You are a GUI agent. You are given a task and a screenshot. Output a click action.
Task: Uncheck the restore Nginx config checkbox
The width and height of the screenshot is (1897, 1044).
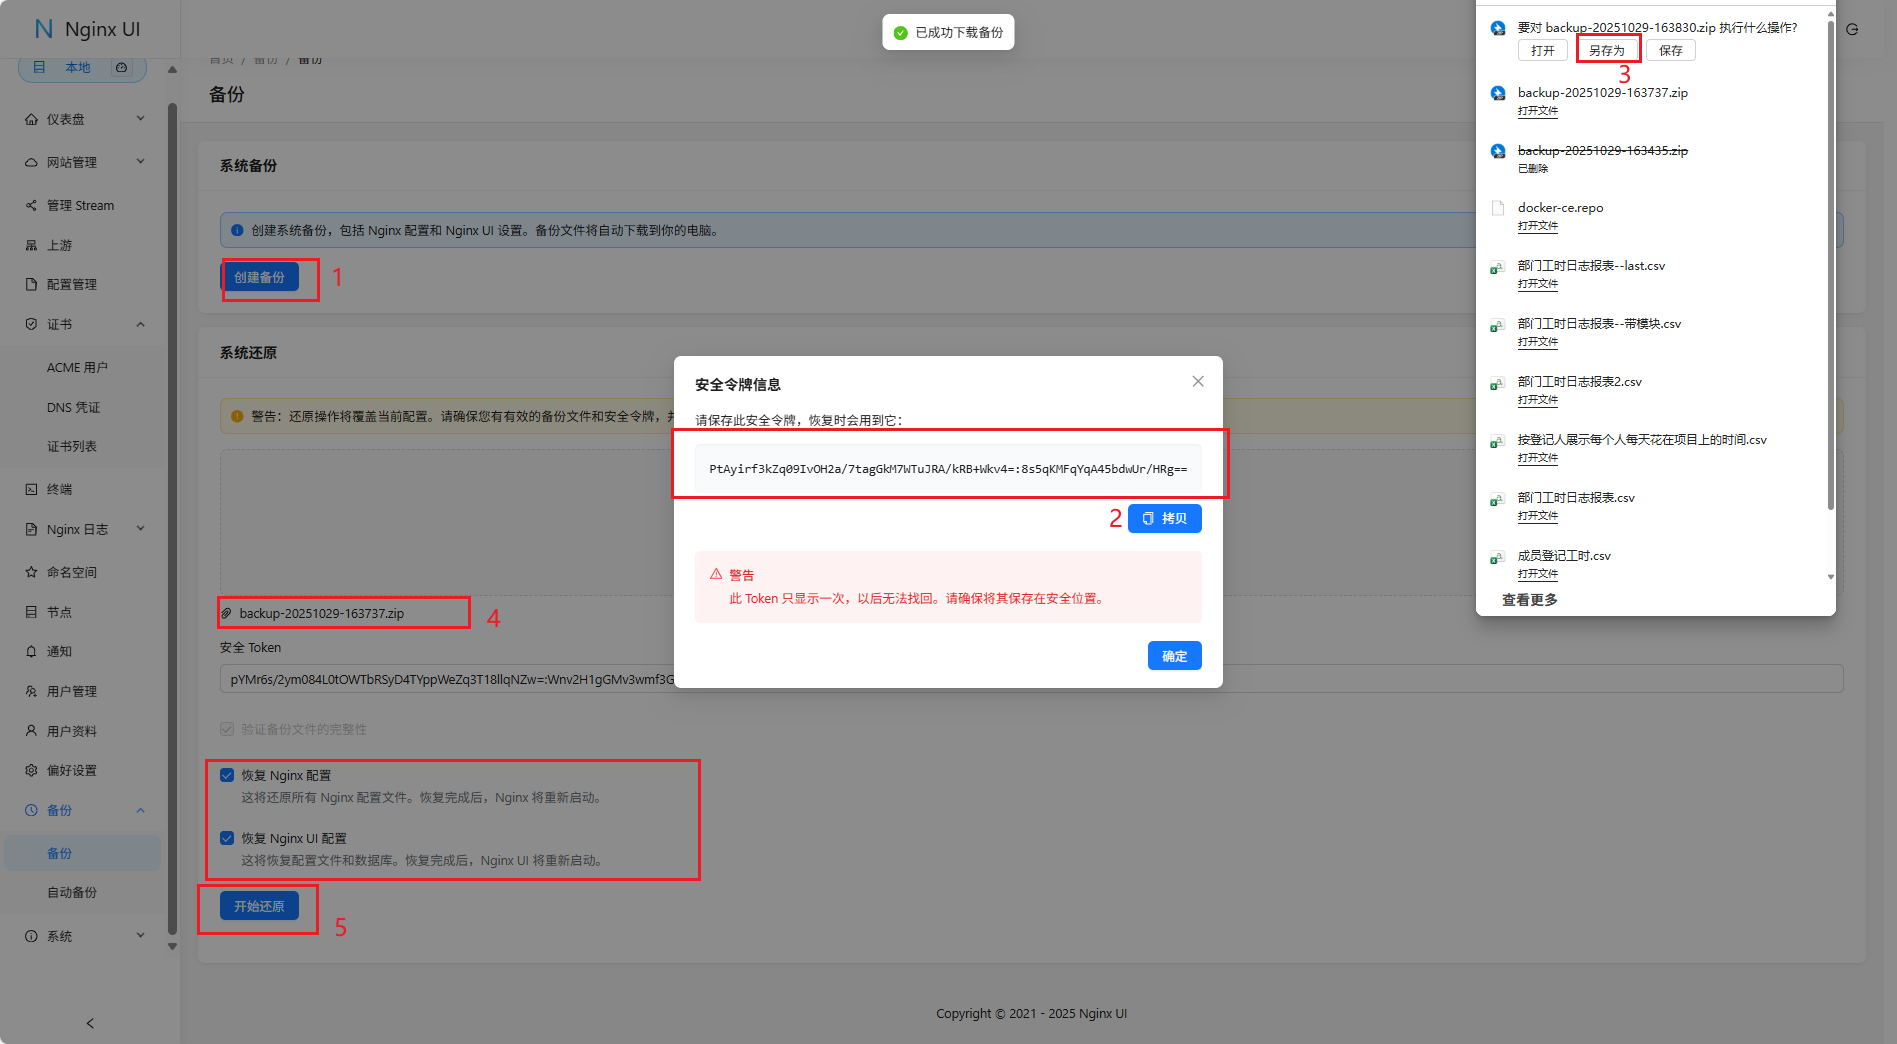pyautogui.click(x=227, y=775)
